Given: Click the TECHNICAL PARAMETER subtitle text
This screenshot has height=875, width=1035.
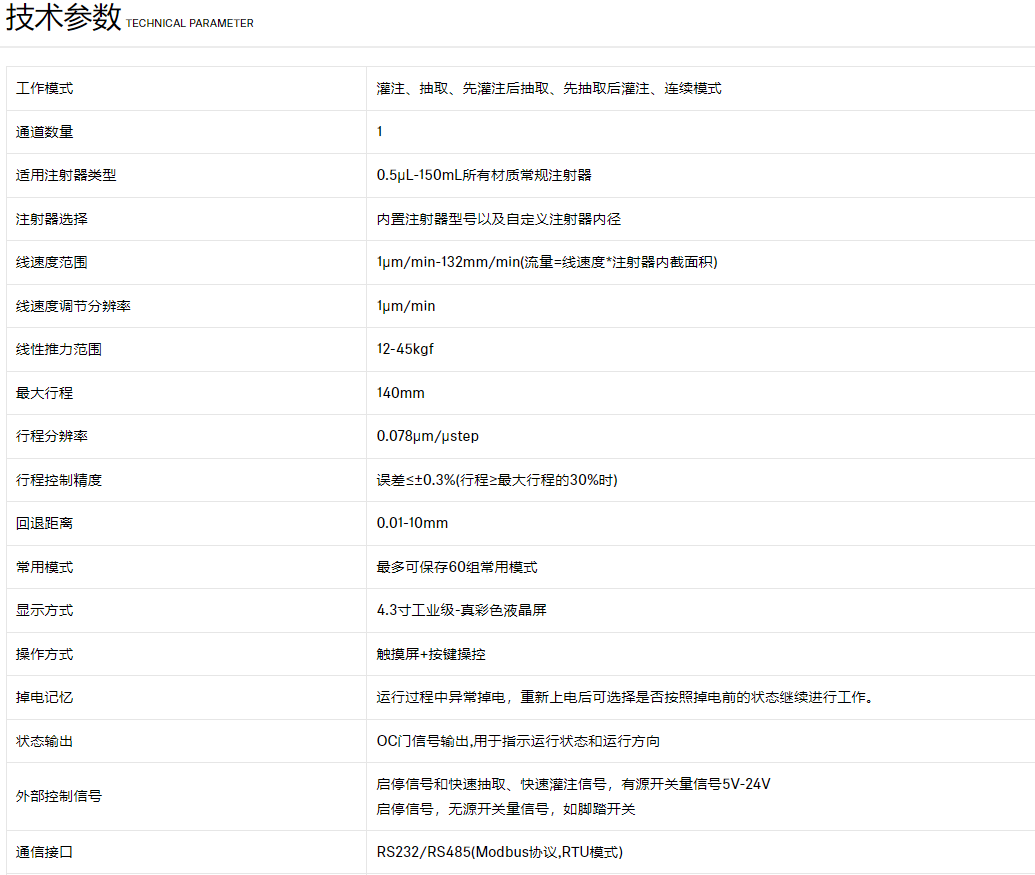Looking at the screenshot, I should (x=190, y=23).
